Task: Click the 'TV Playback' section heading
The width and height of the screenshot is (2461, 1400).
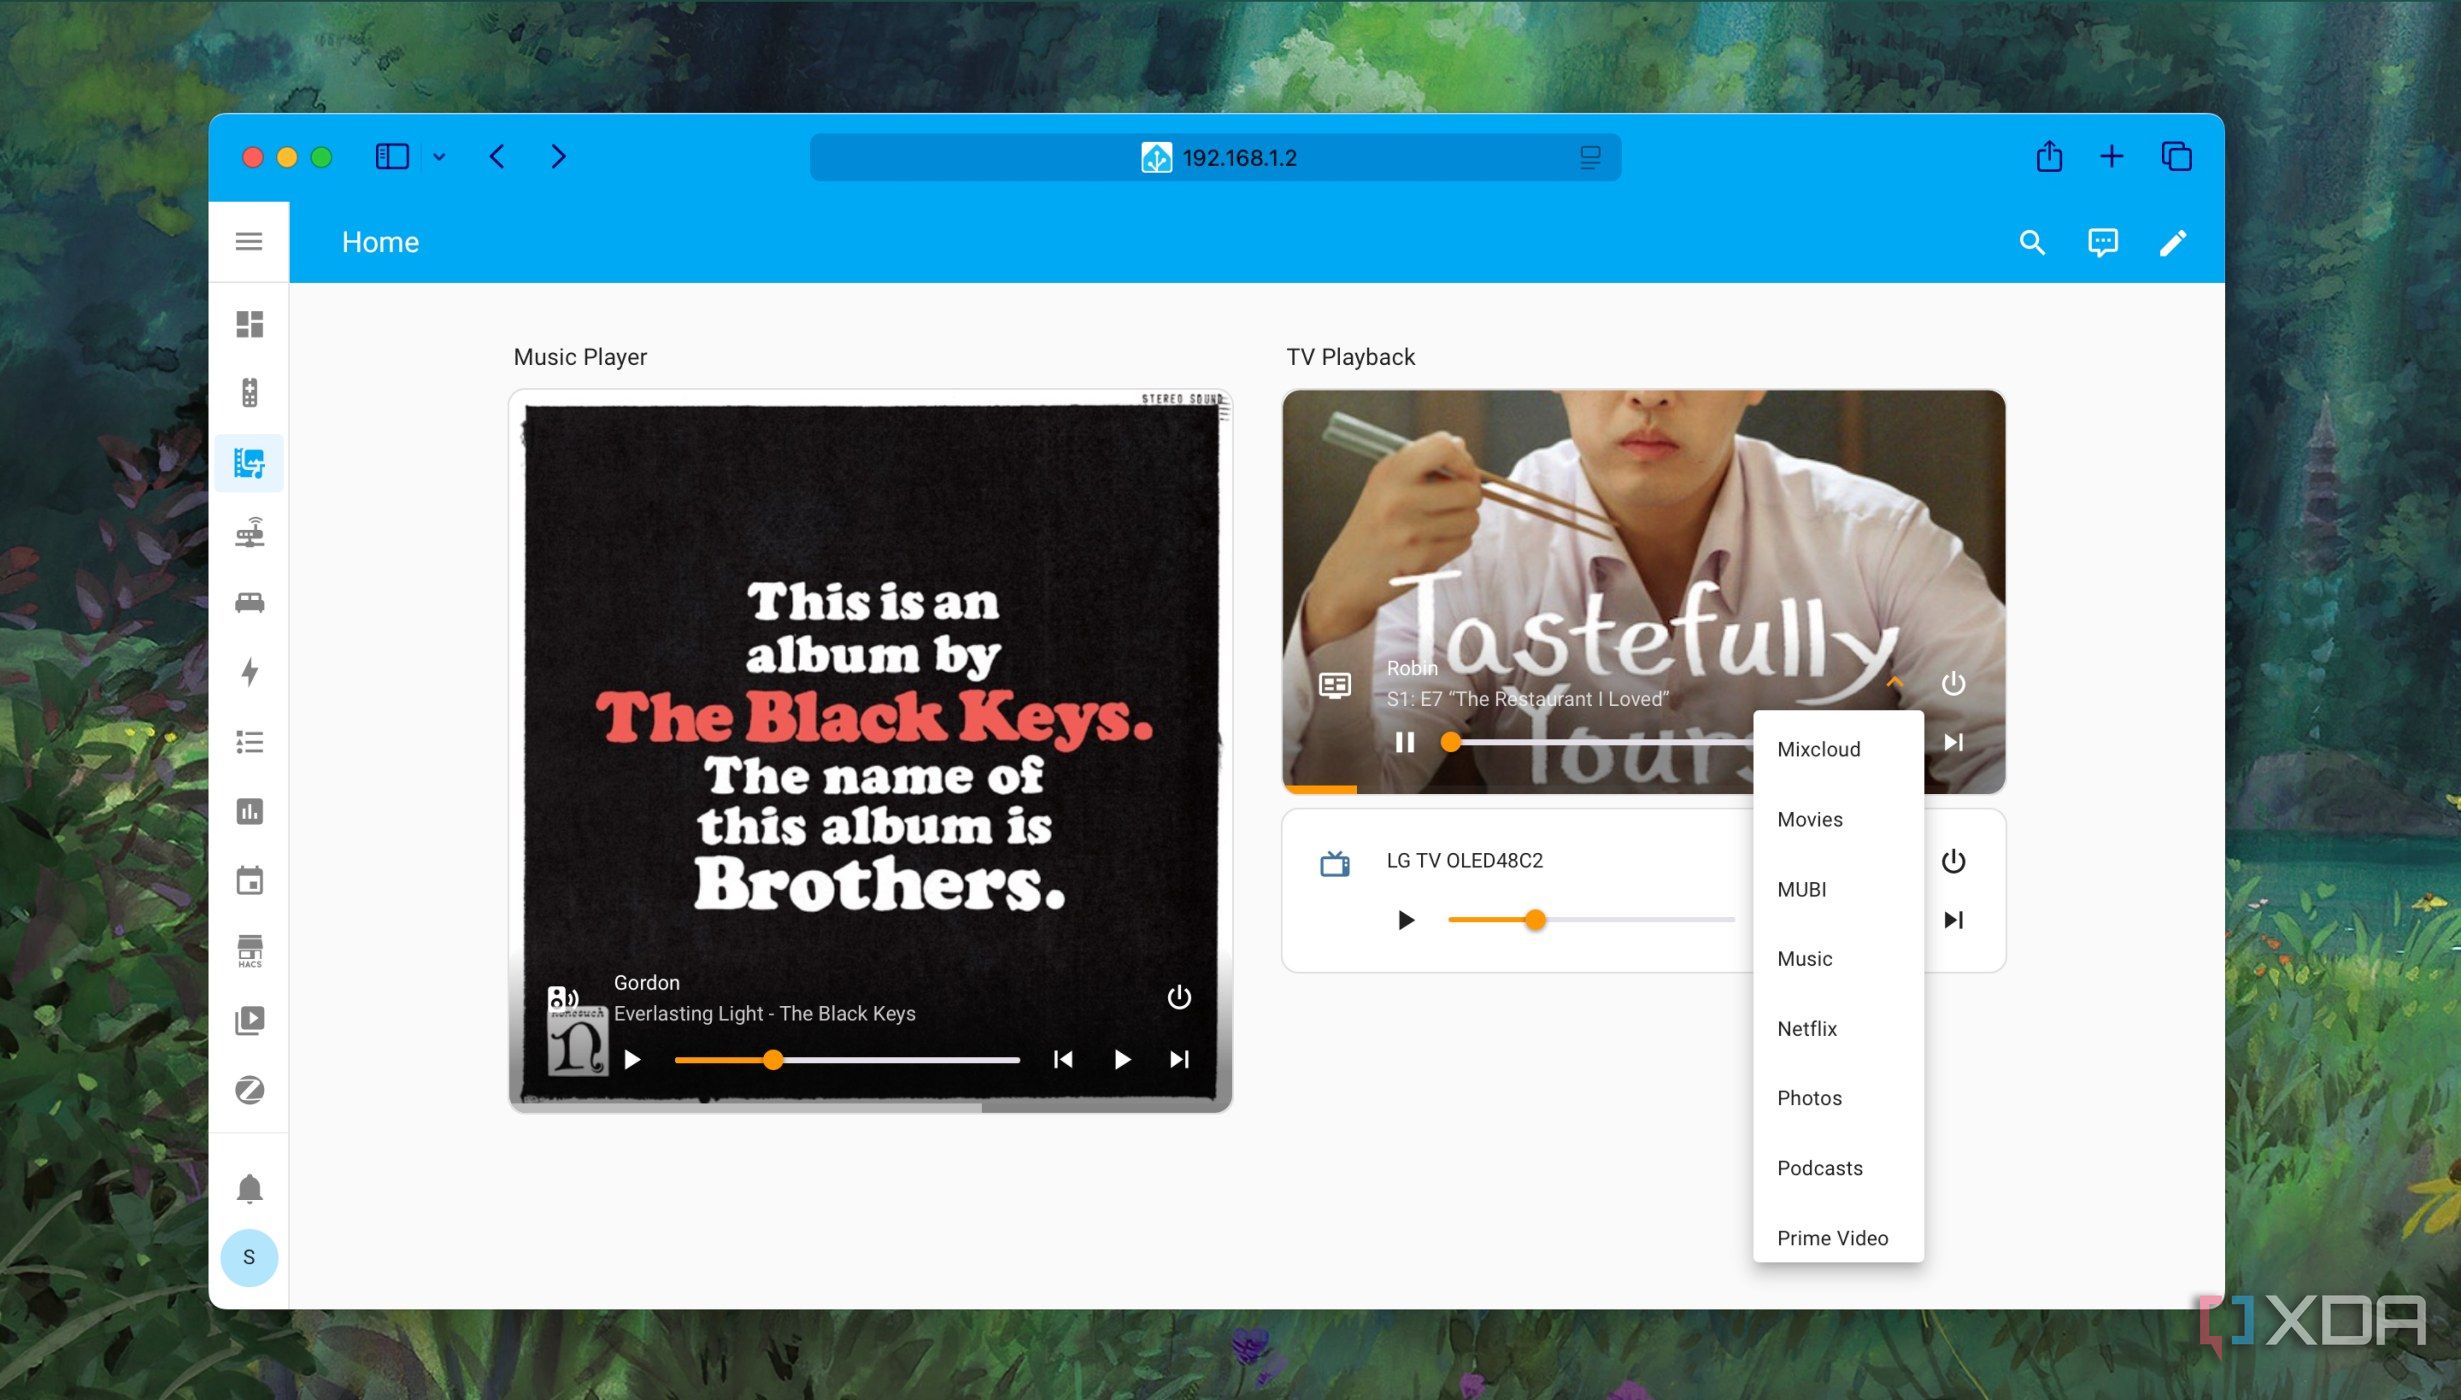Action: [x=1350, y=357]
